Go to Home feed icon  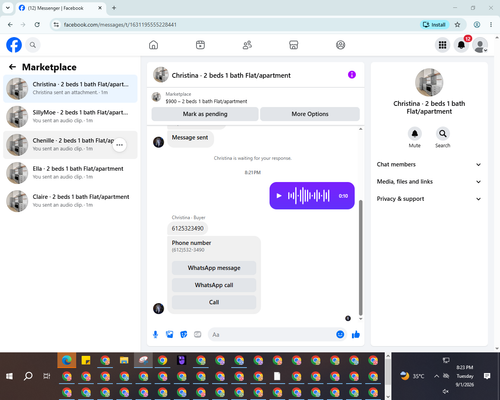(x=153, y=45)
